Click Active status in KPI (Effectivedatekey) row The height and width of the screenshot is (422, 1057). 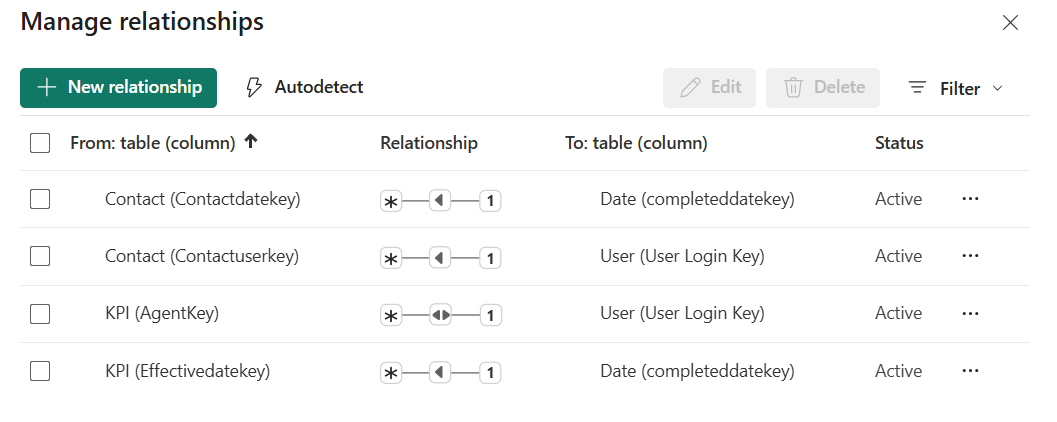pyautogui.click(x=899, y=371)
